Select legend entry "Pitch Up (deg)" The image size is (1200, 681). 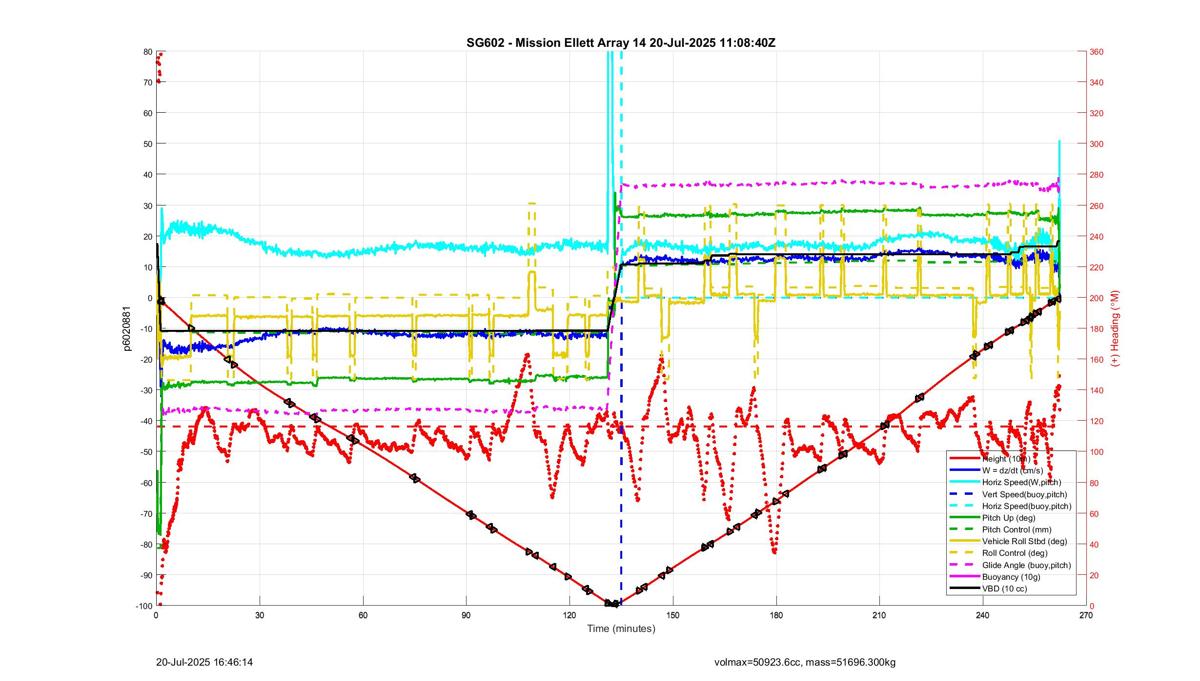[1009, 518]
